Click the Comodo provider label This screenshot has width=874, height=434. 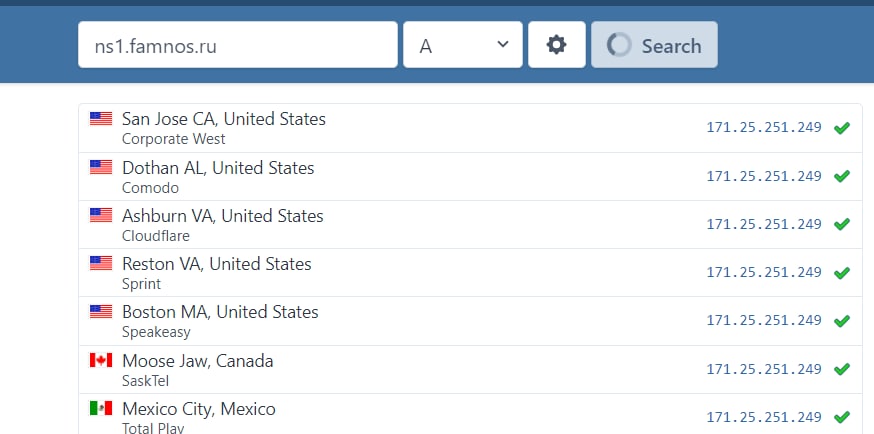[x=150, y=188]
